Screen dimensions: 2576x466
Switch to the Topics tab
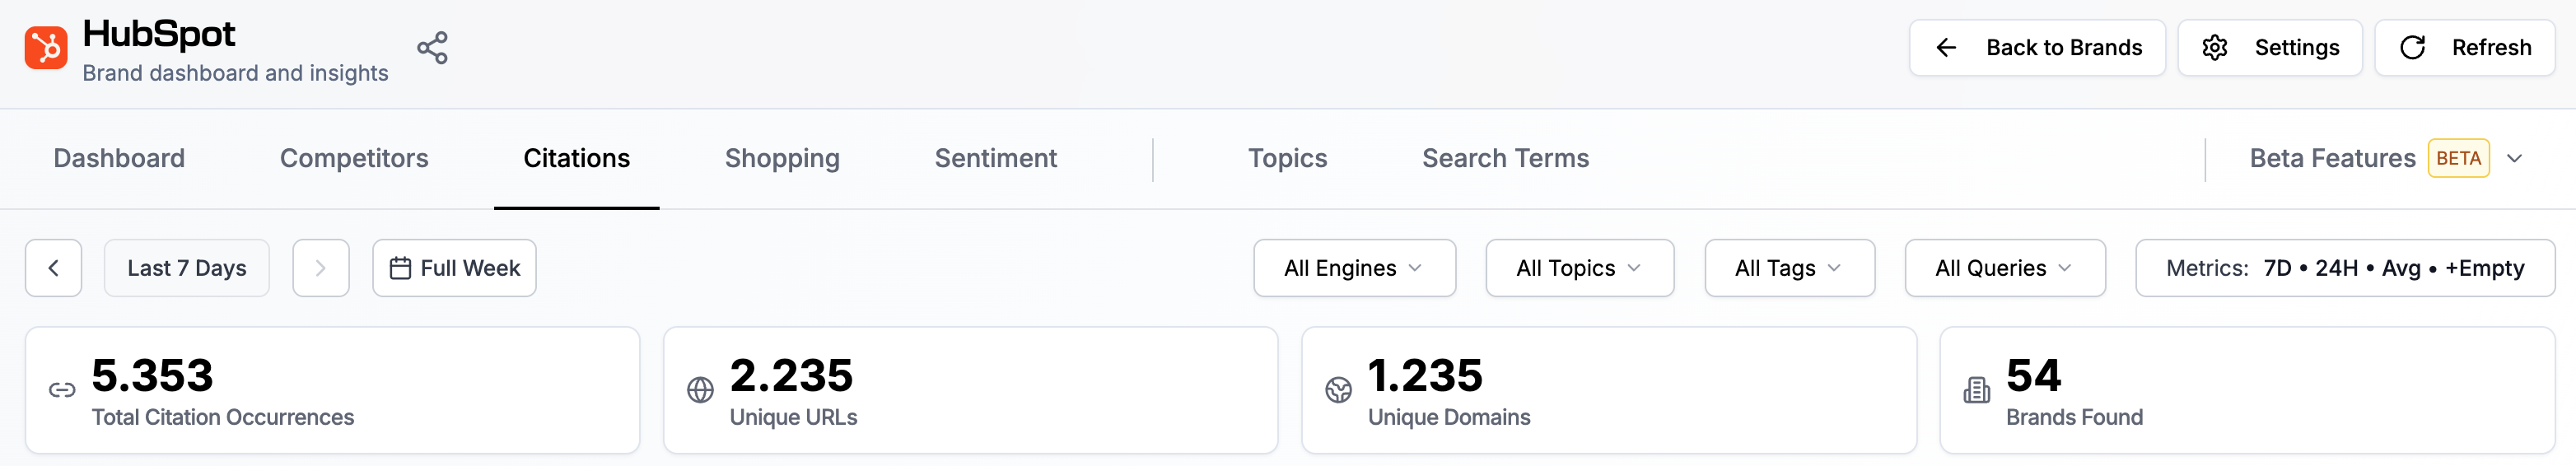click(x=1287, y=158)
